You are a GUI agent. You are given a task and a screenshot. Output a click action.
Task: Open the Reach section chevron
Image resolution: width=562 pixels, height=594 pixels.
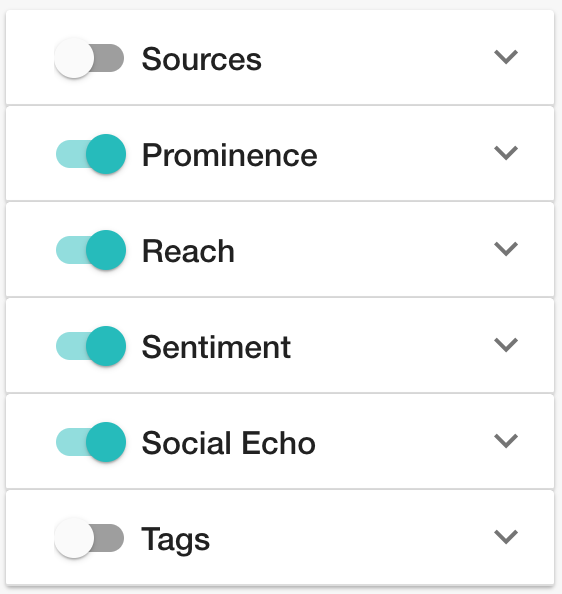pos(506,249)
